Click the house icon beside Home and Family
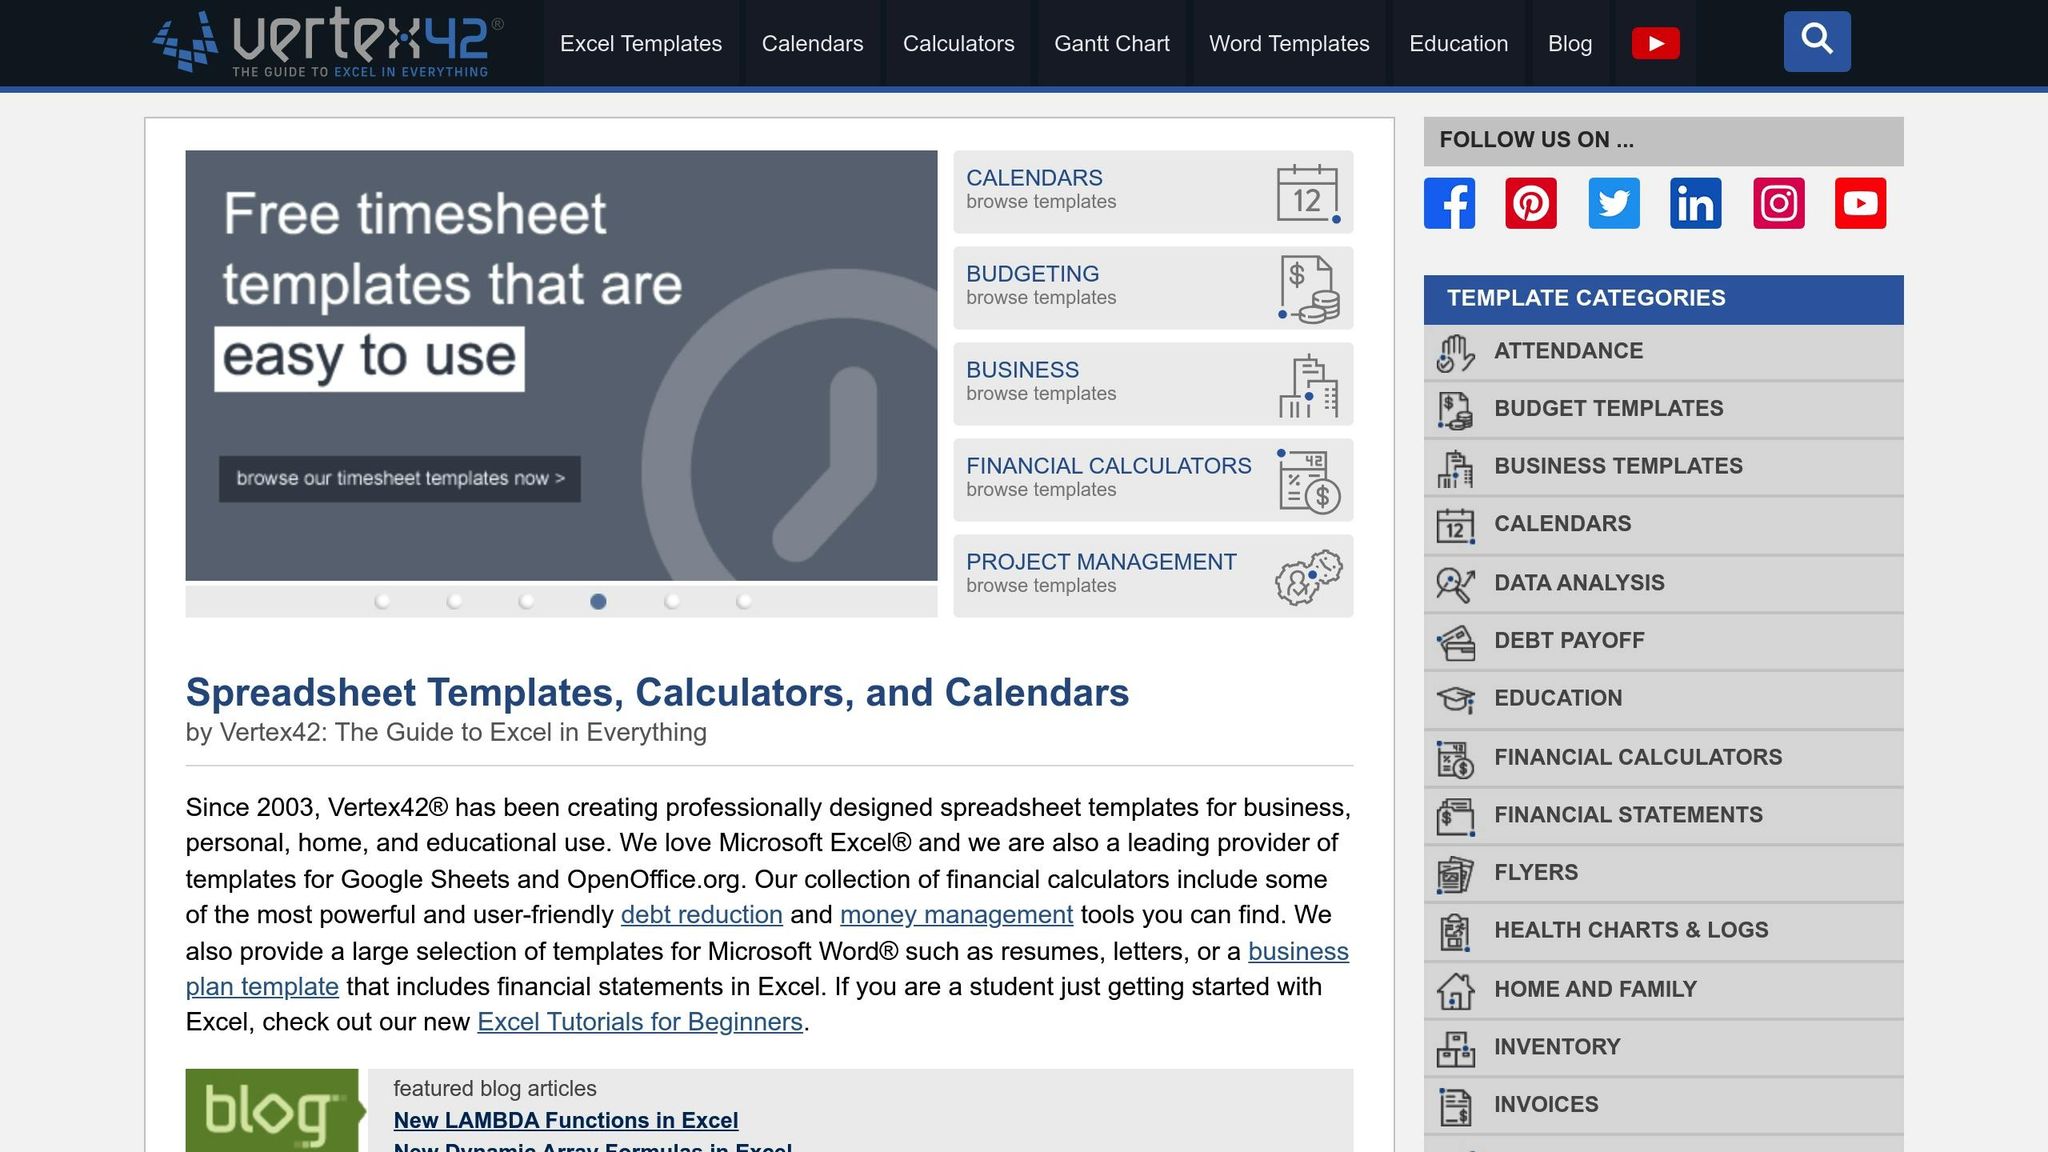The height and width of the screenshot is (1152, 2048). [1455, 991]
